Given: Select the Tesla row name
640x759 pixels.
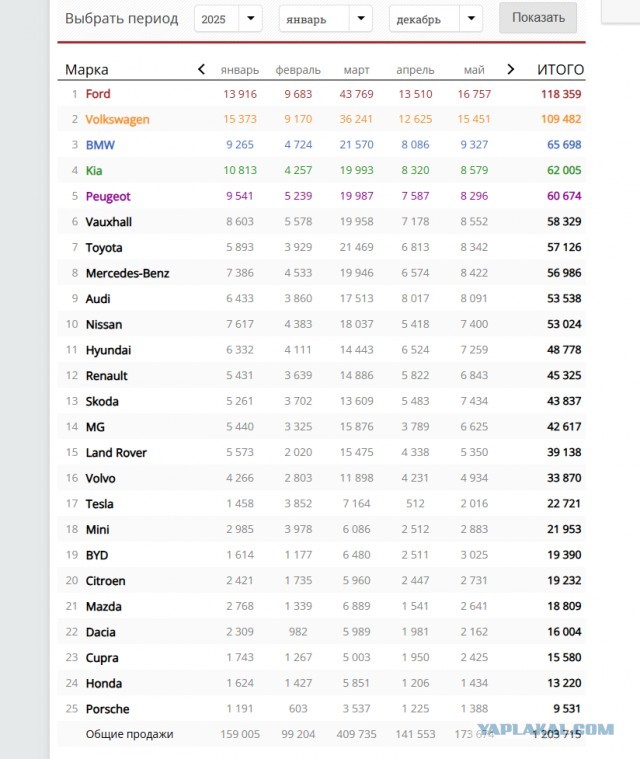Looking at the screenshot, I should 99,504.
